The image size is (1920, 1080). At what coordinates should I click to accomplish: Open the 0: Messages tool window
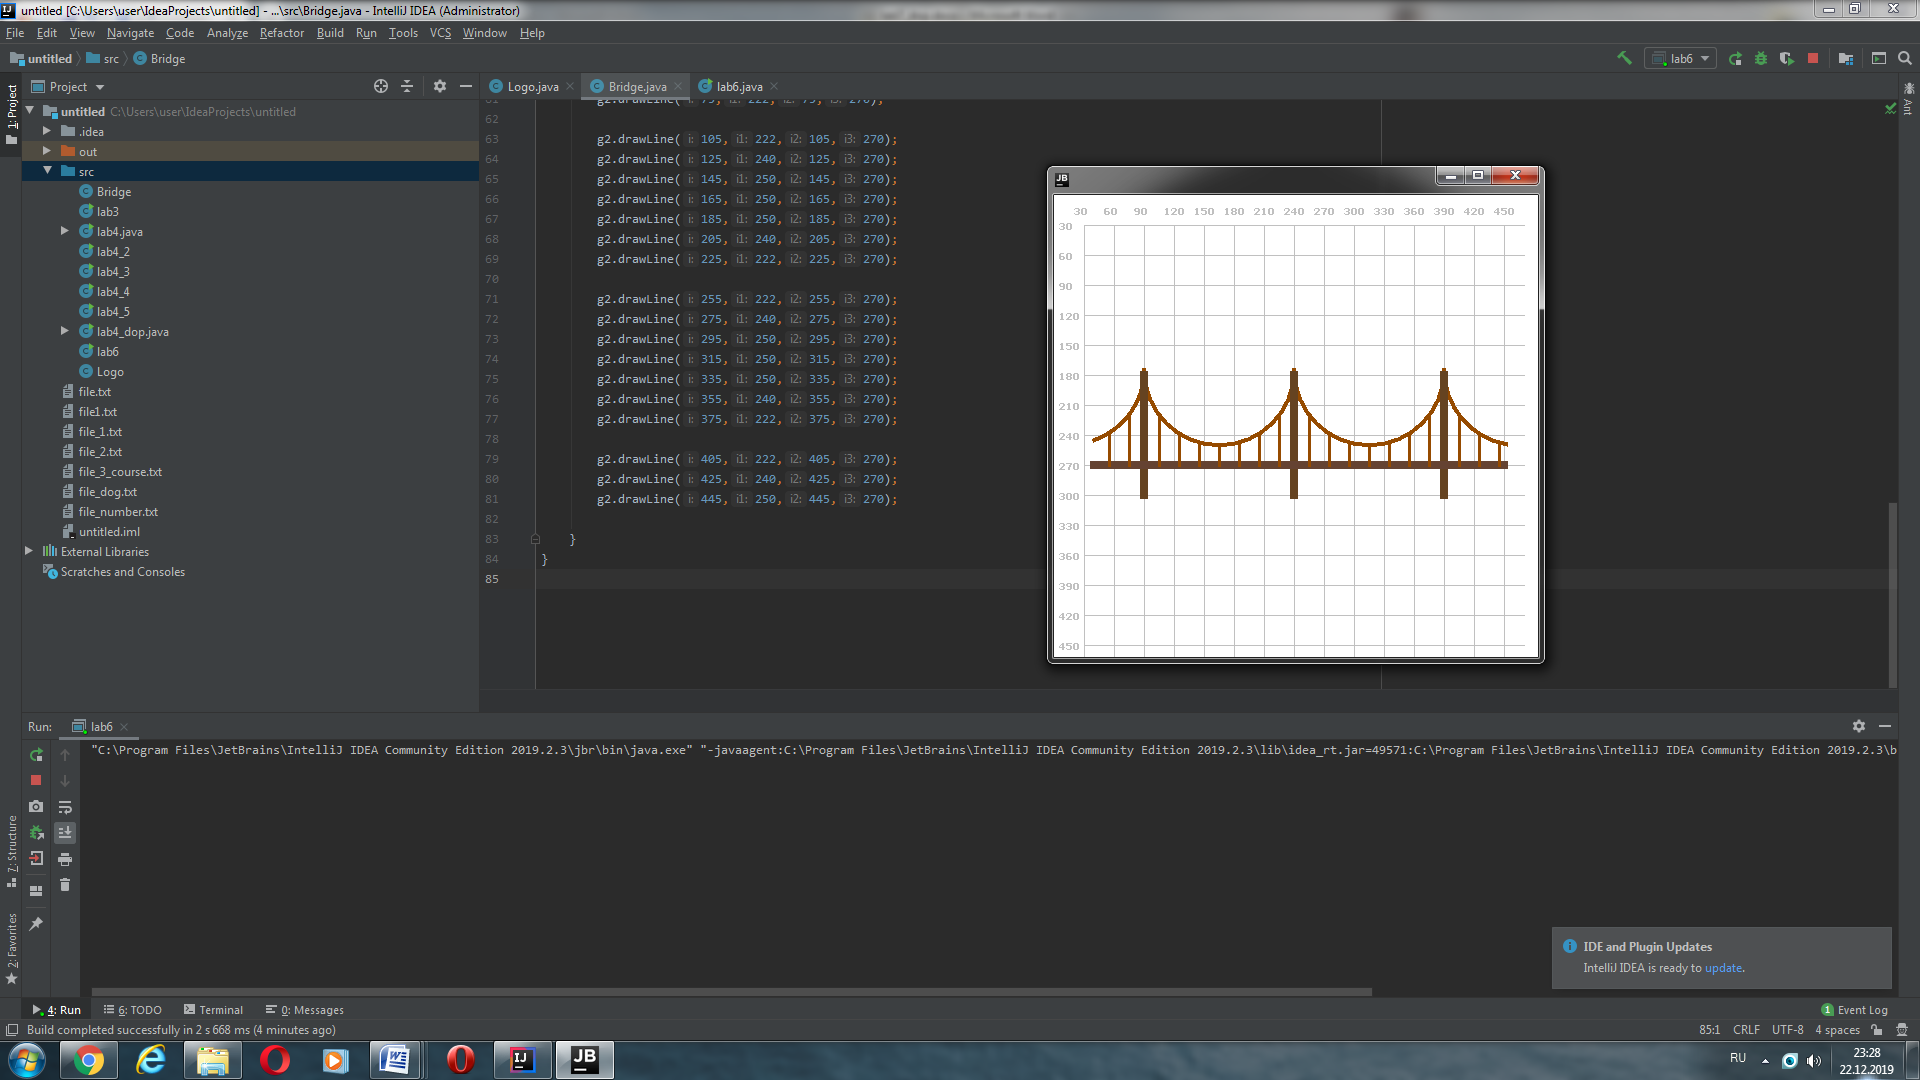[x=305, y=1010]
